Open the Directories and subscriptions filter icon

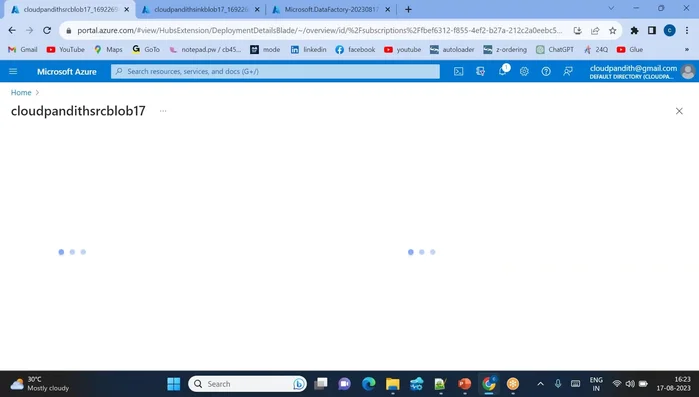coord(480,71)
